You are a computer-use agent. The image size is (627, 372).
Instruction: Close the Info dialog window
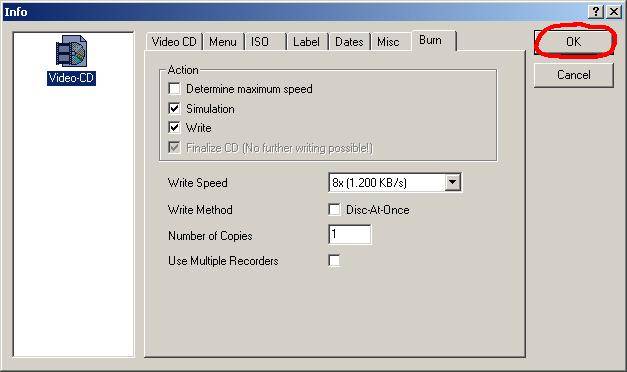(613, 12)
